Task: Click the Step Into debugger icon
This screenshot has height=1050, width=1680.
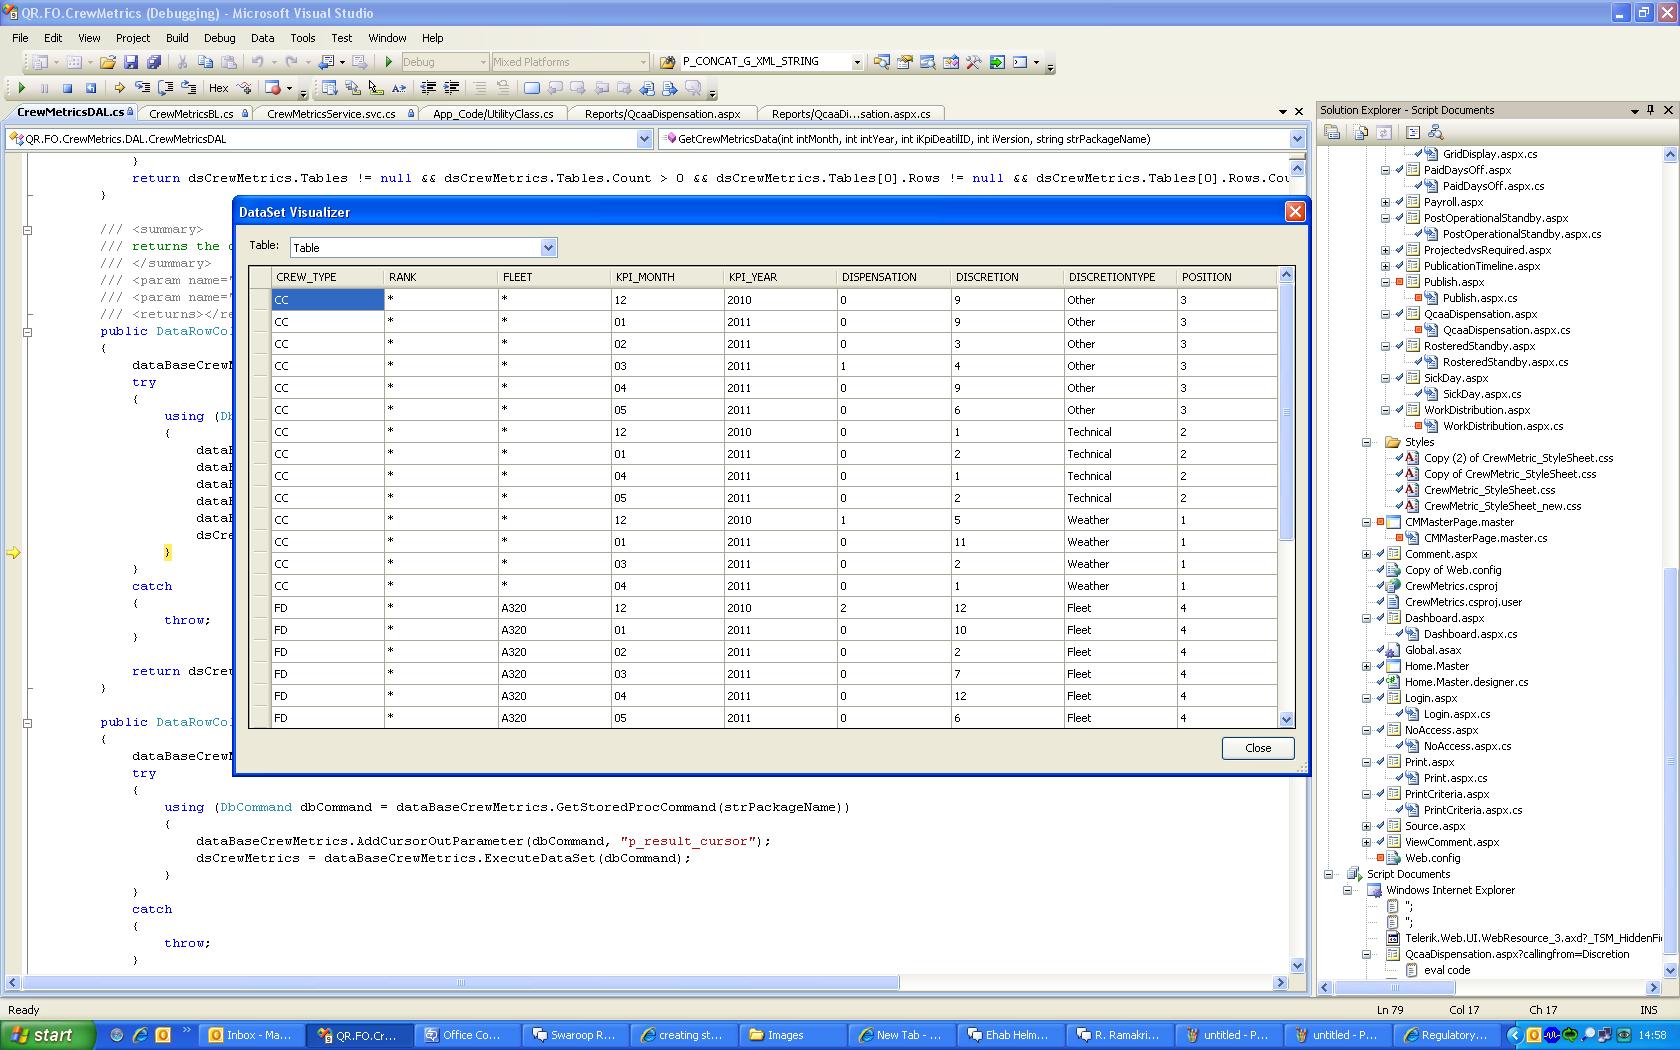Action: (142, 88)
